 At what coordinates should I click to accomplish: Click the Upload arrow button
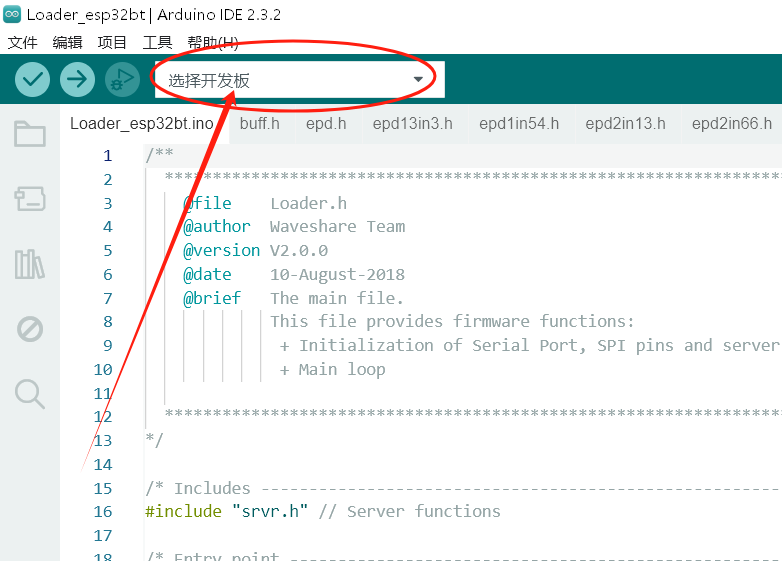click(77, 79)
